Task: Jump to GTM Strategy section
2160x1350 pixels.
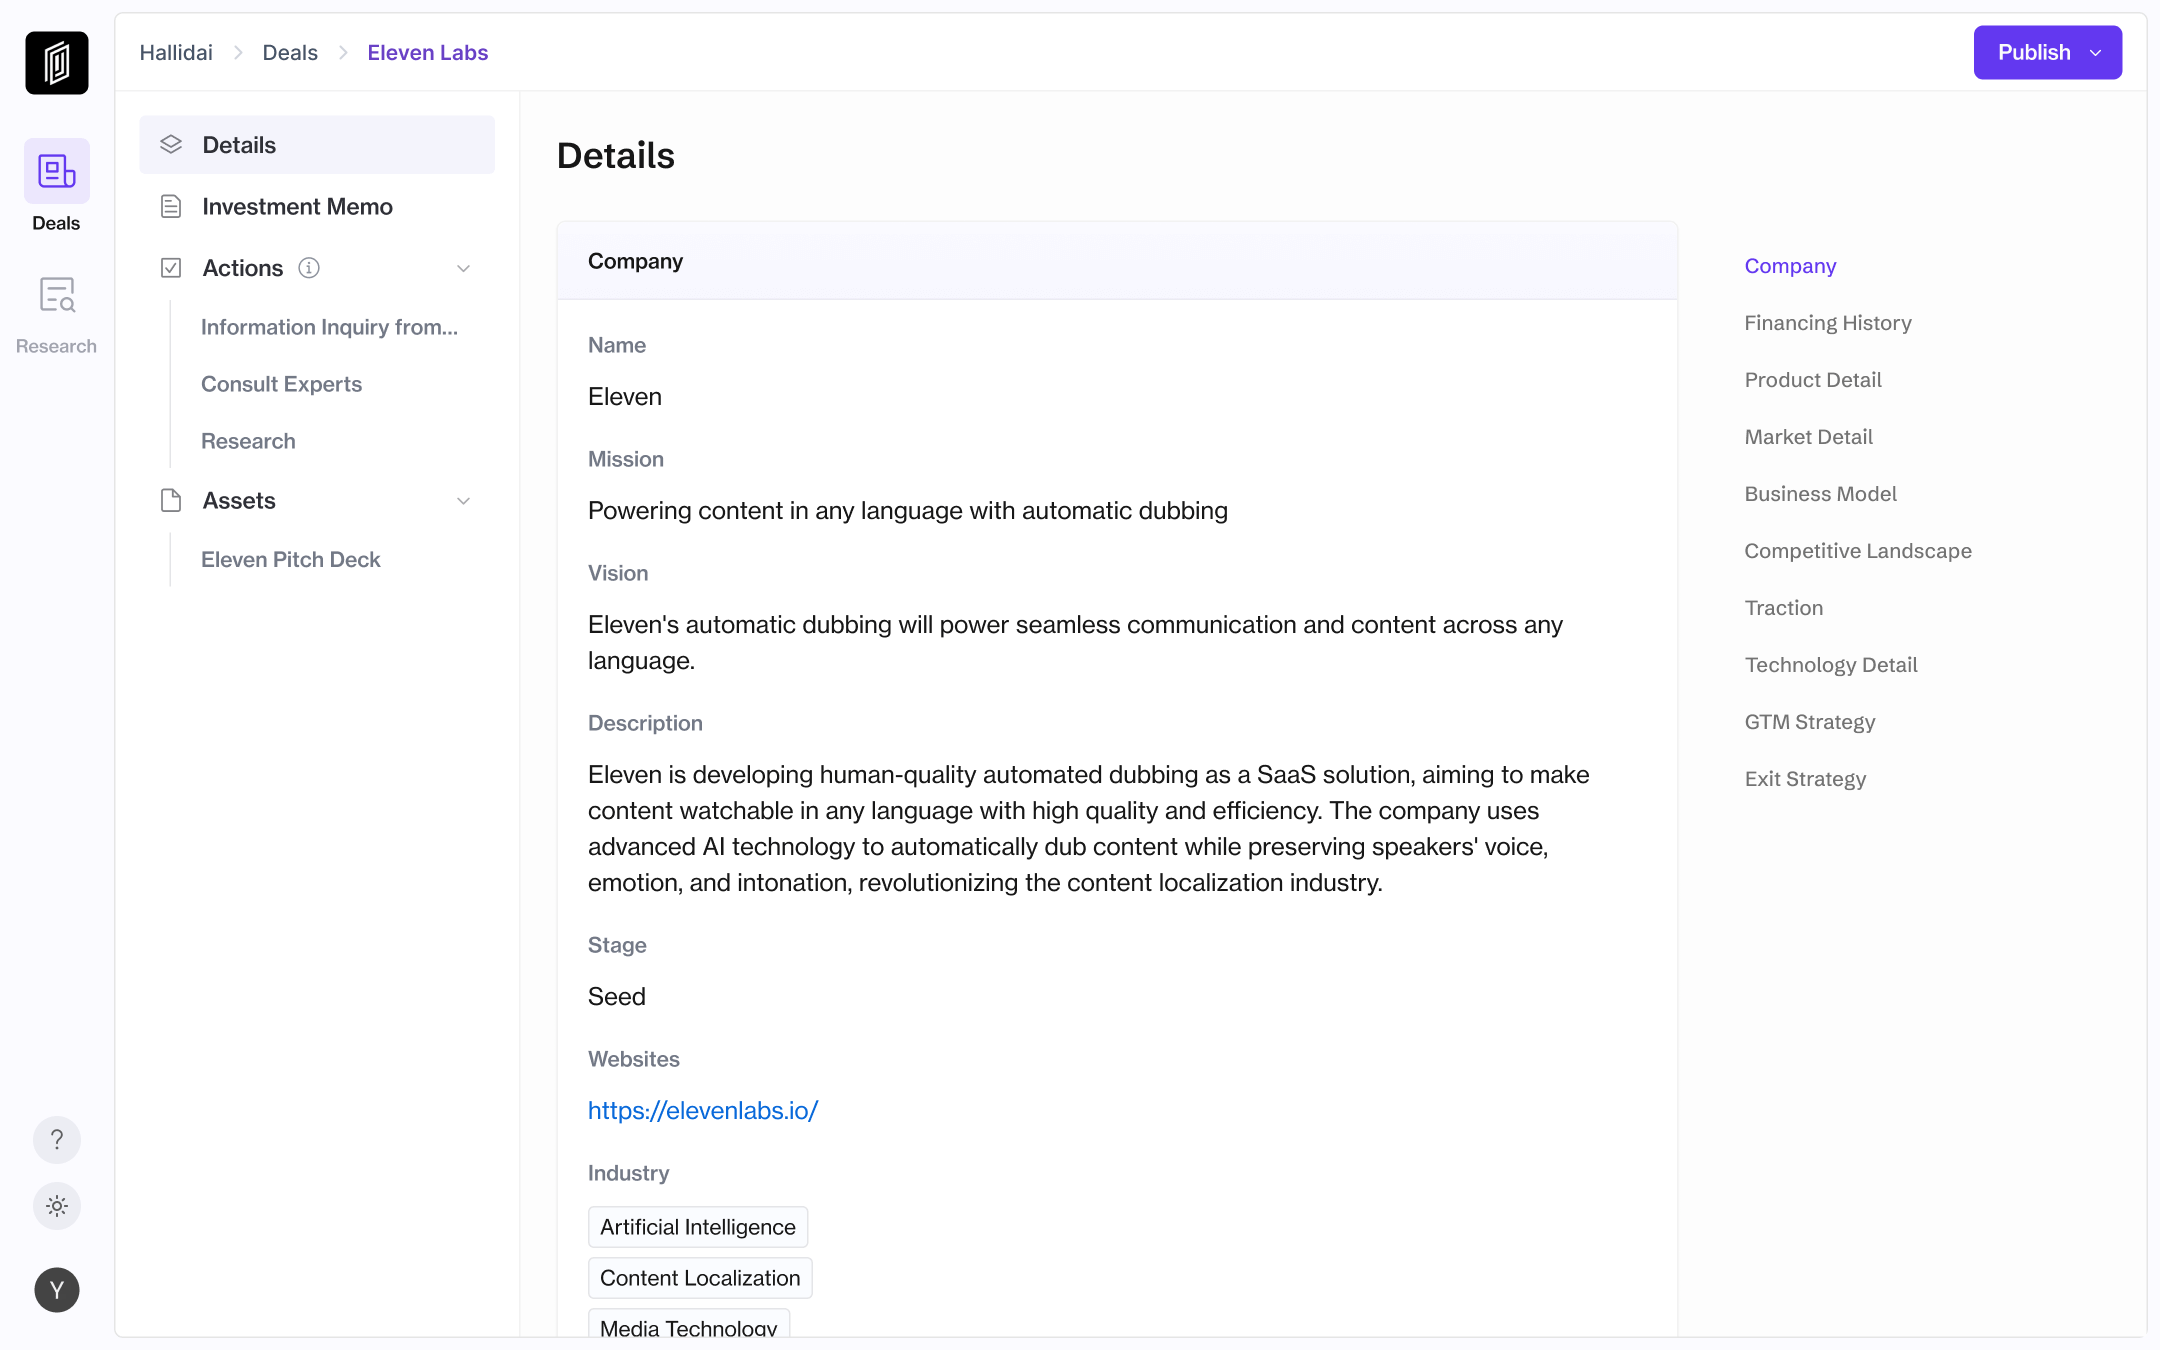Action: [1810, 722]
